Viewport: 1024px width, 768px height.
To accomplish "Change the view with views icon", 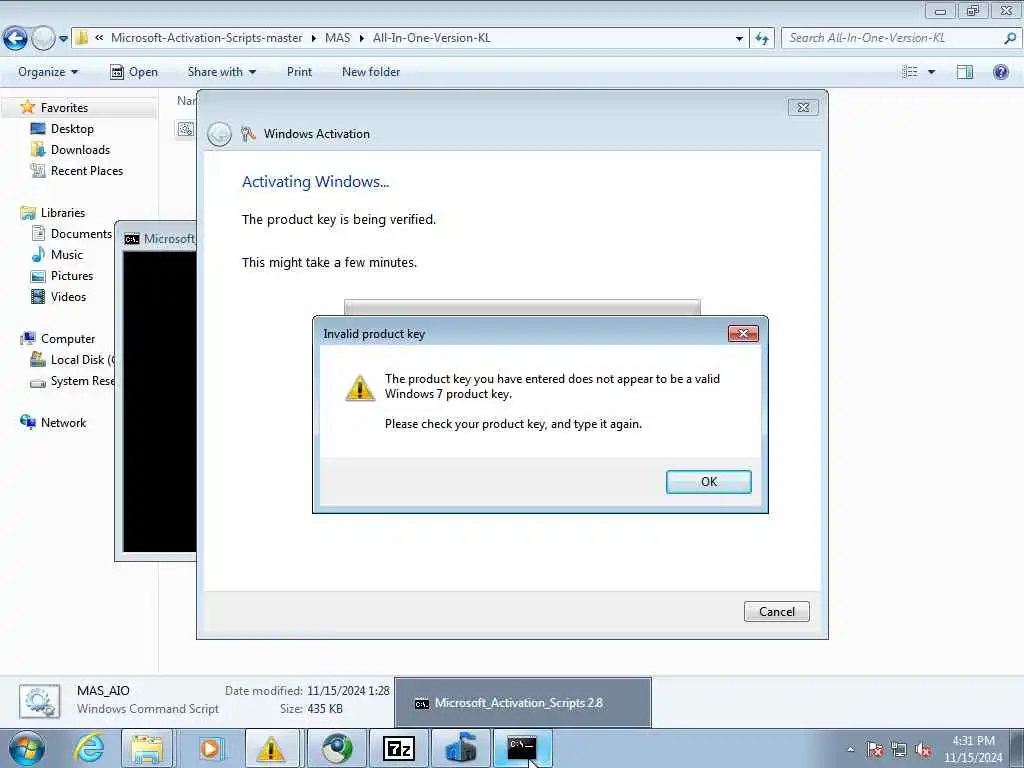I will 910,72.
